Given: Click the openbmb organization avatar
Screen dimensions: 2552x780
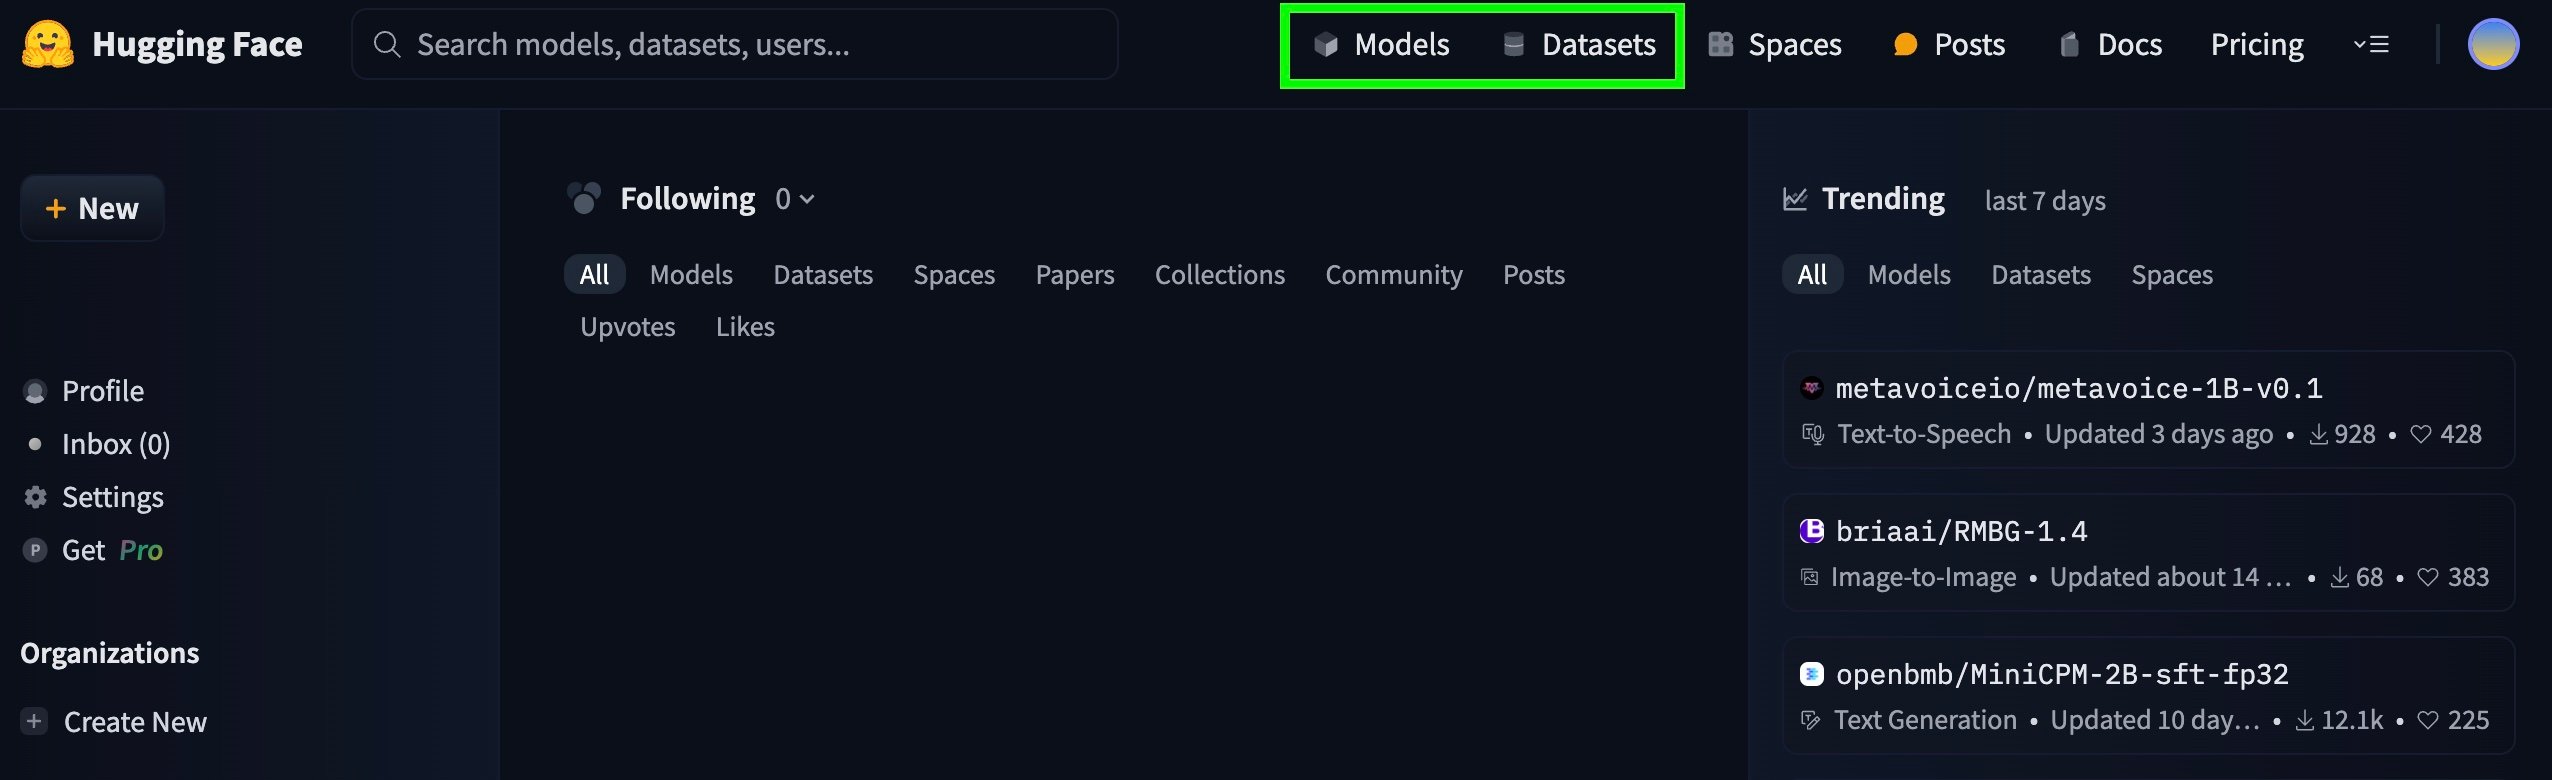Looking at the screenshot, I should (x=1812, y=674).
